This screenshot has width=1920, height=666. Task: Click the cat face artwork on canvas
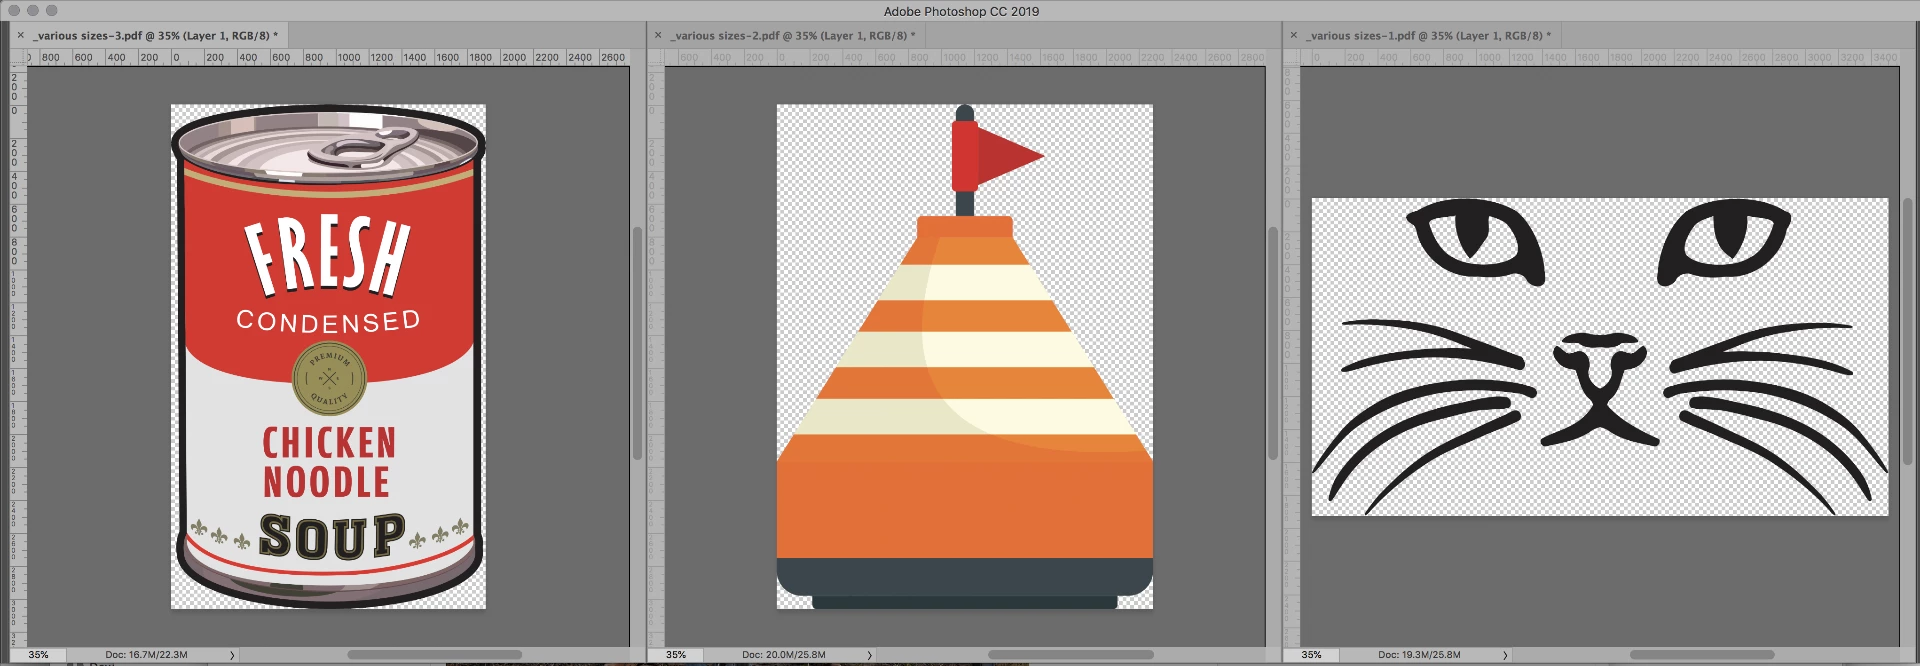[1600, 357]
